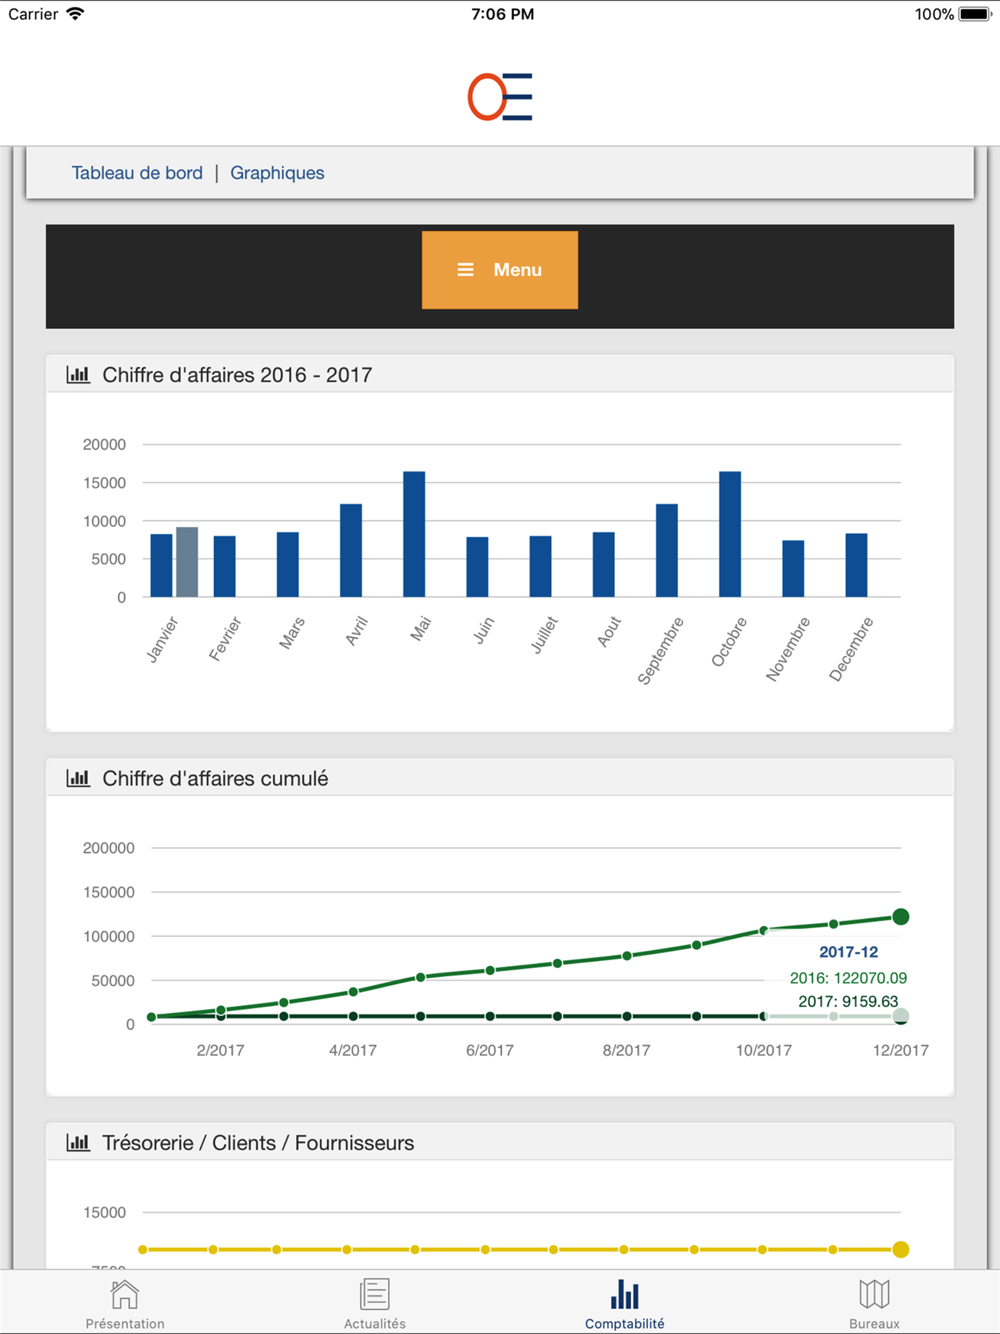
Task: Select the Octobre bar in revenue chart
Action: coord(730,534)
